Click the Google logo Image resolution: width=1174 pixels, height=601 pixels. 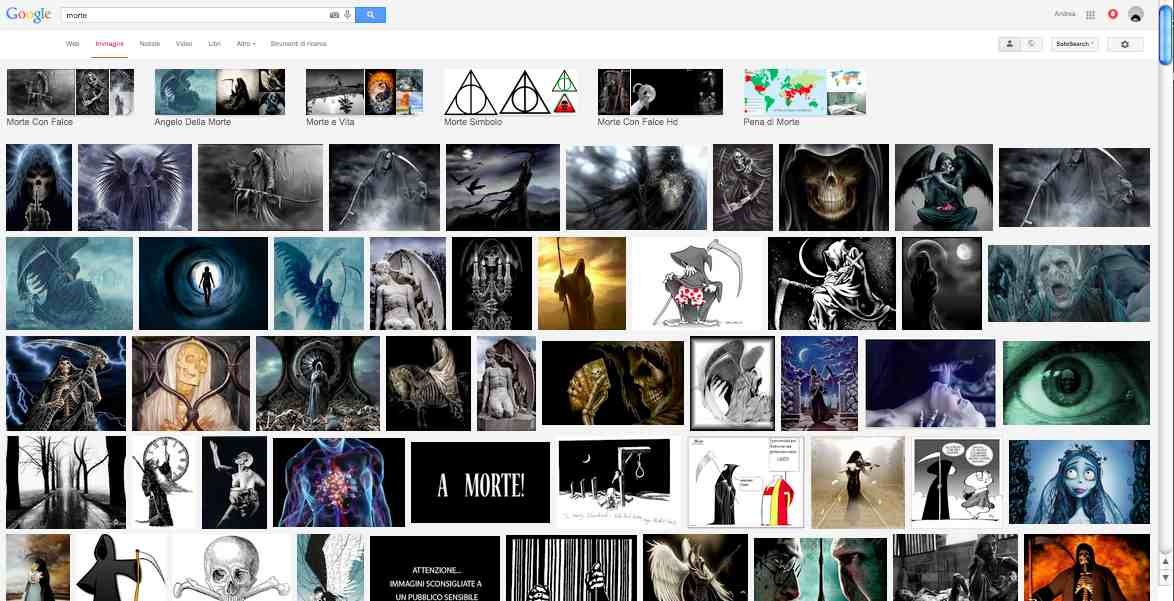pyautogui.click(x=28, y=15)
